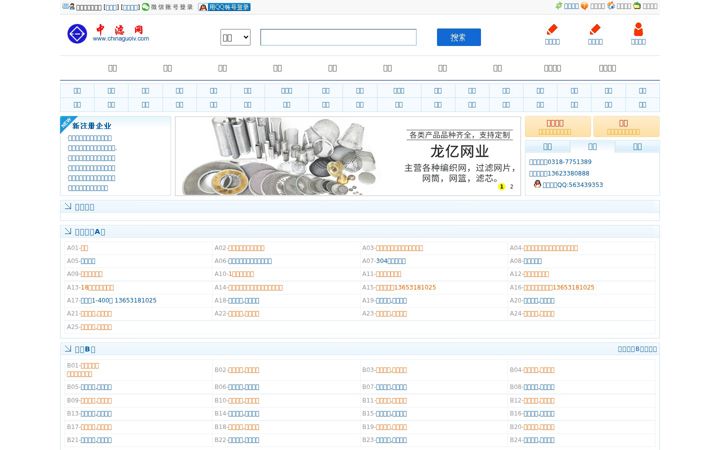Screen dimensions: 720x450
Task: Open listing B01
Action: [83, 370]
